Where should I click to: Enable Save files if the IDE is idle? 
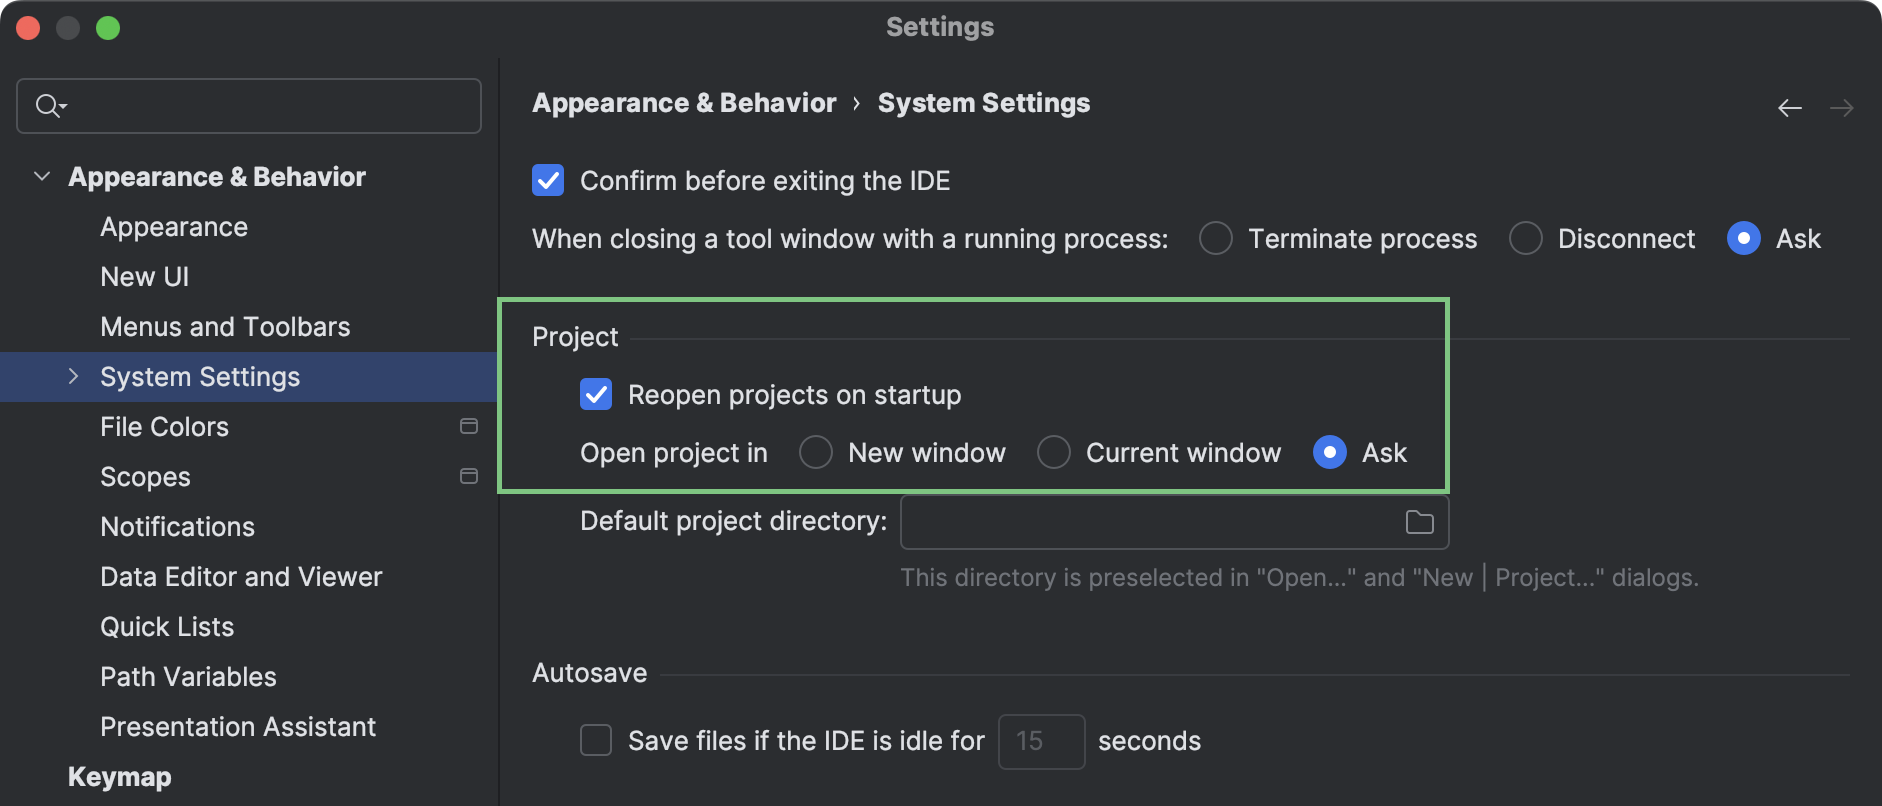[596, 740]
